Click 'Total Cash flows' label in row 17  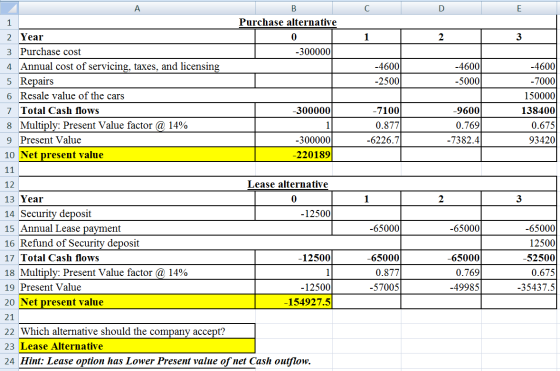coord(137,258)
